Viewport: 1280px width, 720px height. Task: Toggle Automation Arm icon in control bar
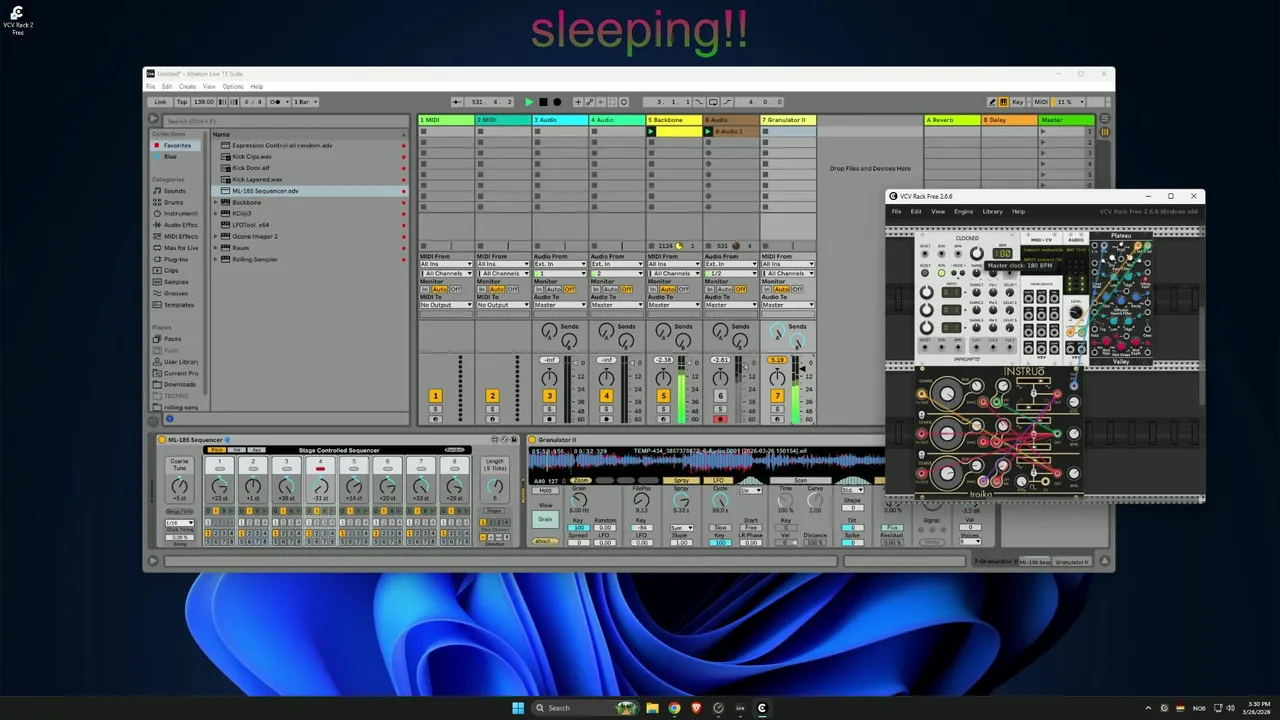[590, 102]
